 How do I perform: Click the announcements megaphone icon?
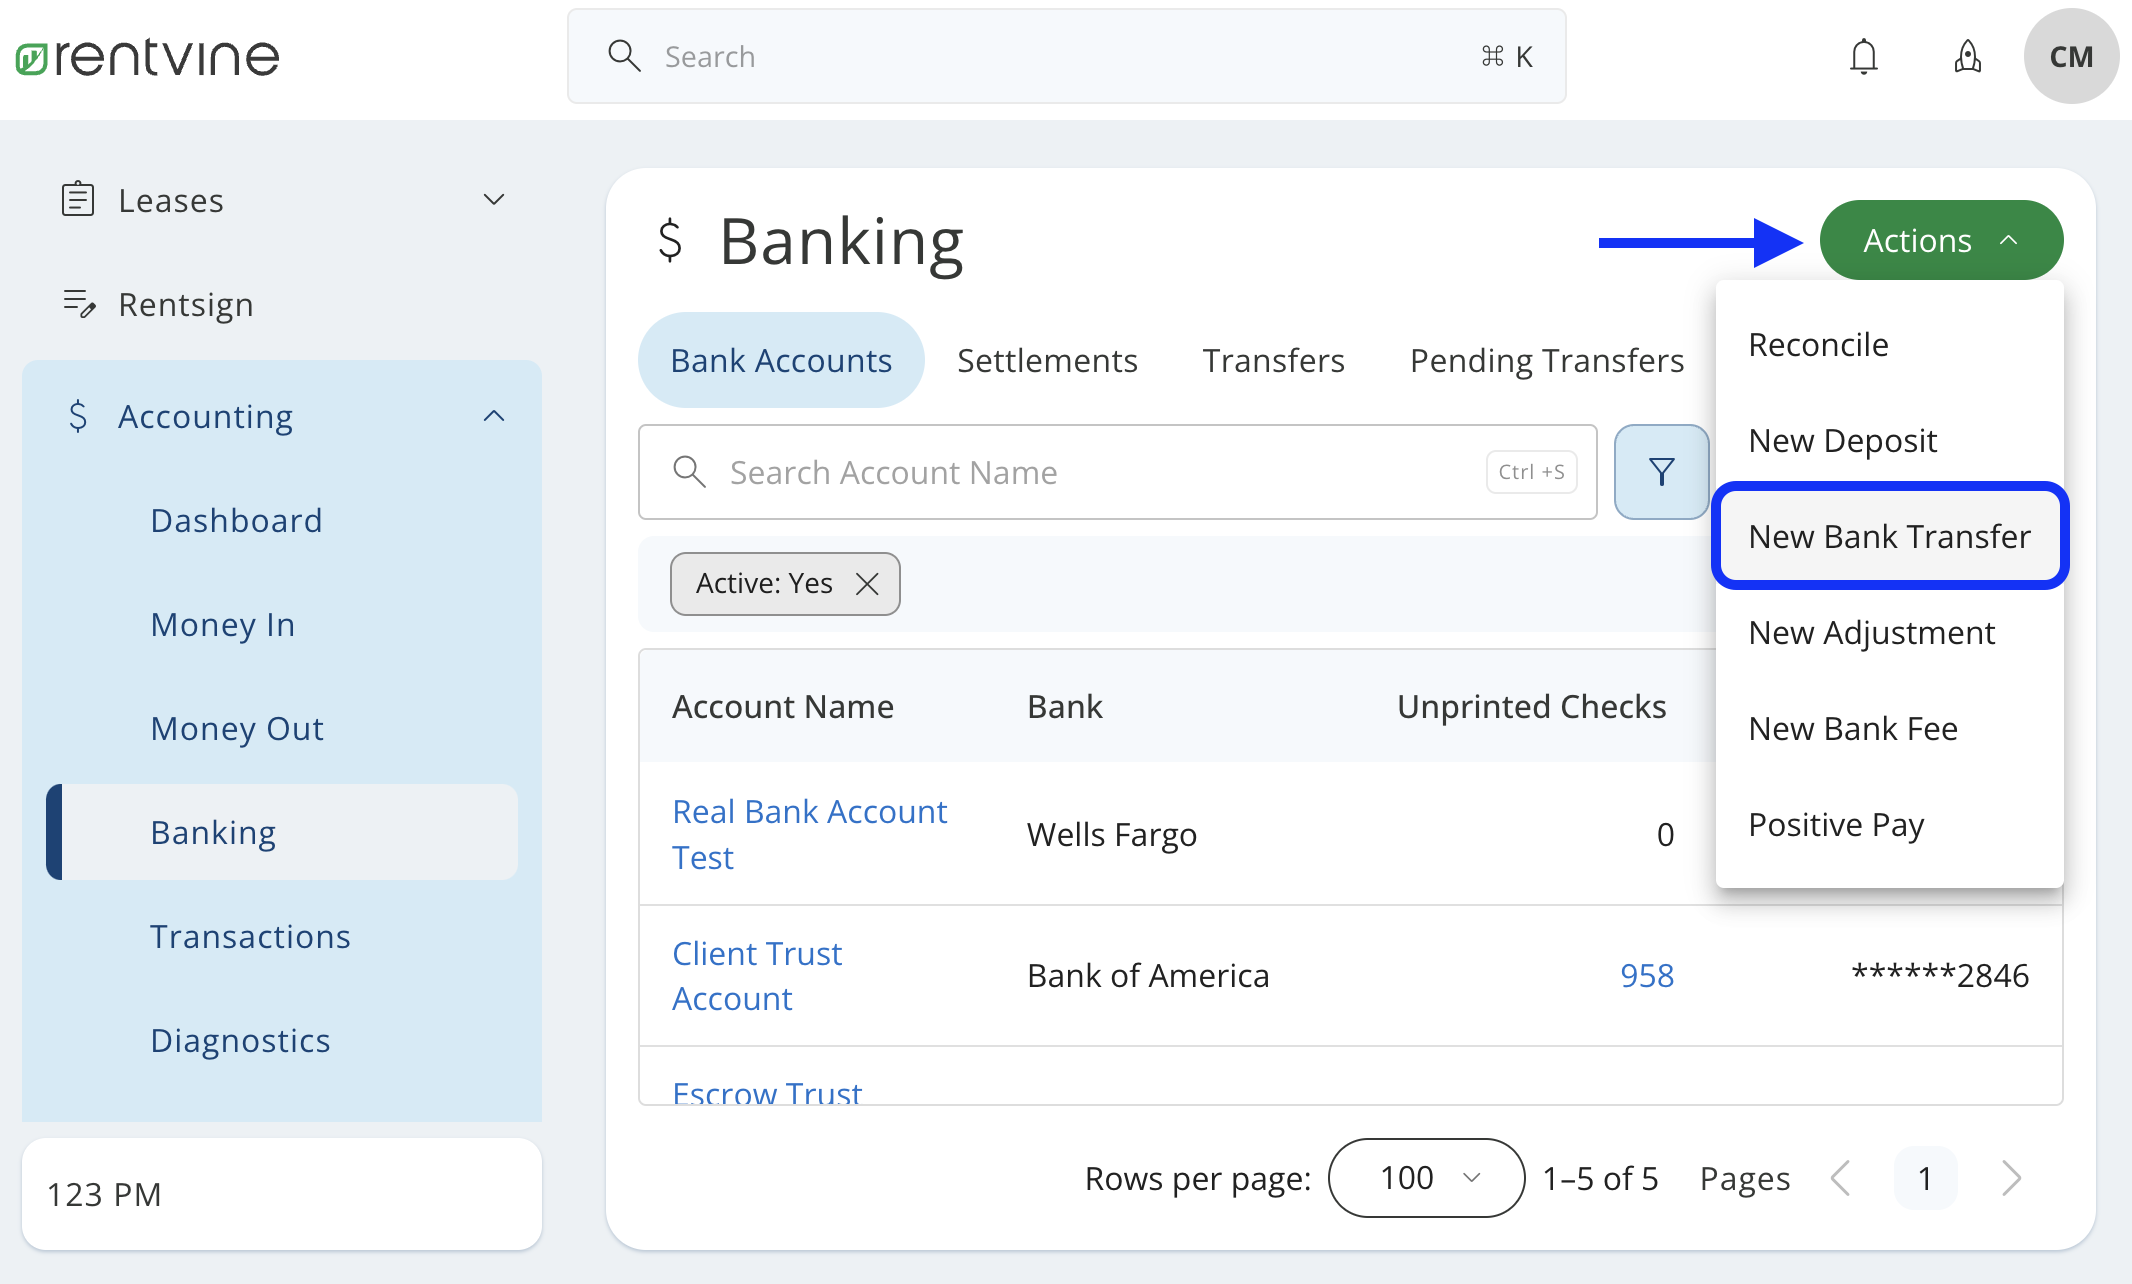pos(1967,56)
